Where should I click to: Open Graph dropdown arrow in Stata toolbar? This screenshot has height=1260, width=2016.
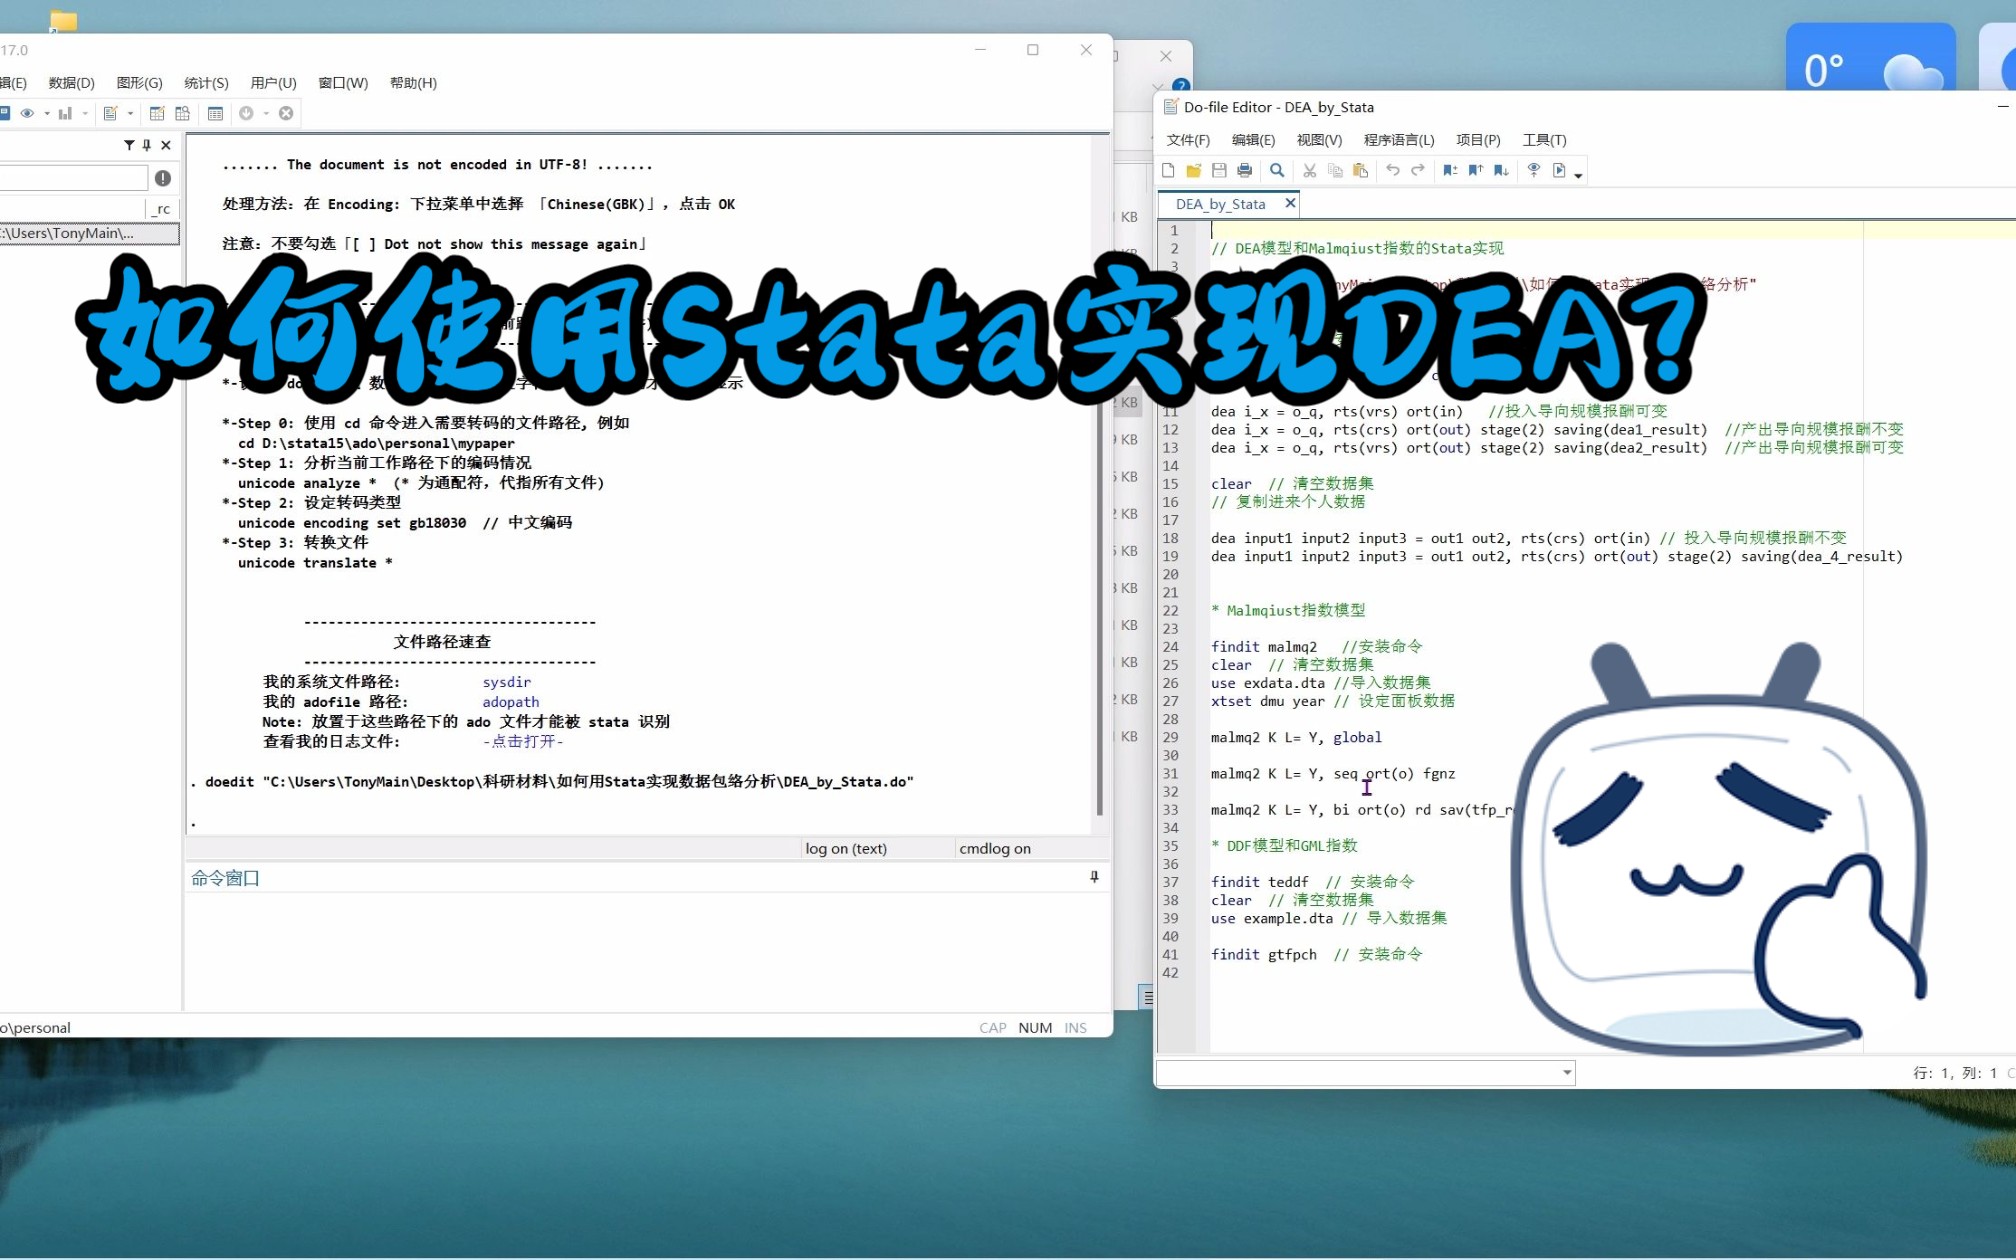(85, 113)
